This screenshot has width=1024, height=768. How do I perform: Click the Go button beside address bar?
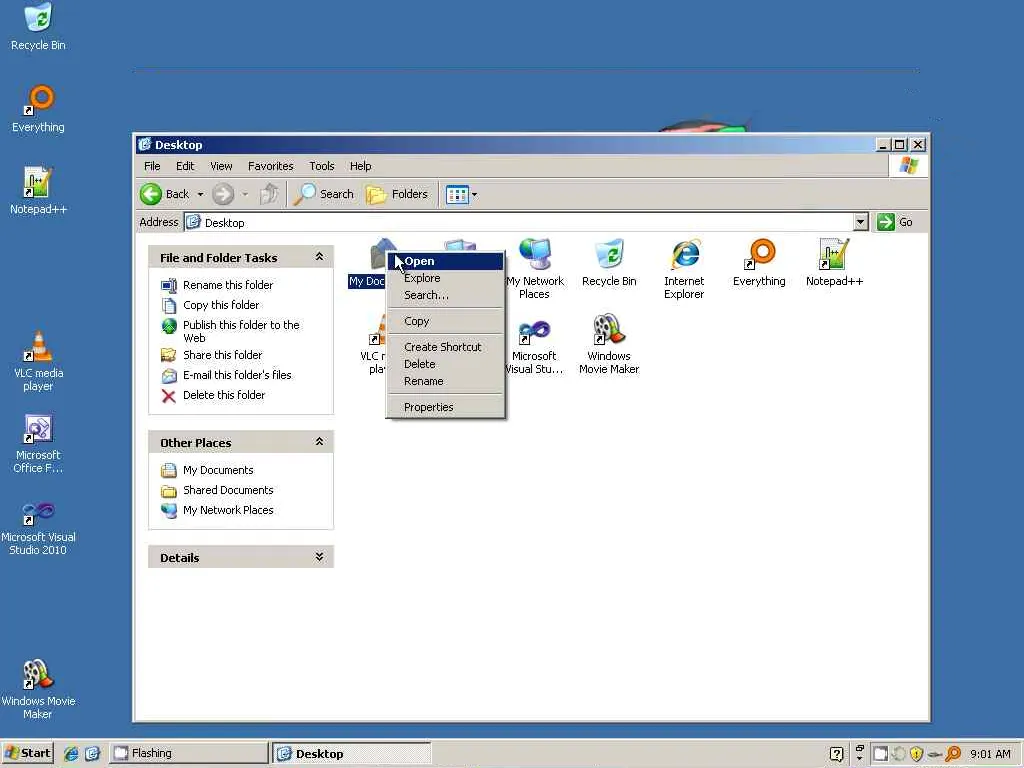click(x=895, y=222)
